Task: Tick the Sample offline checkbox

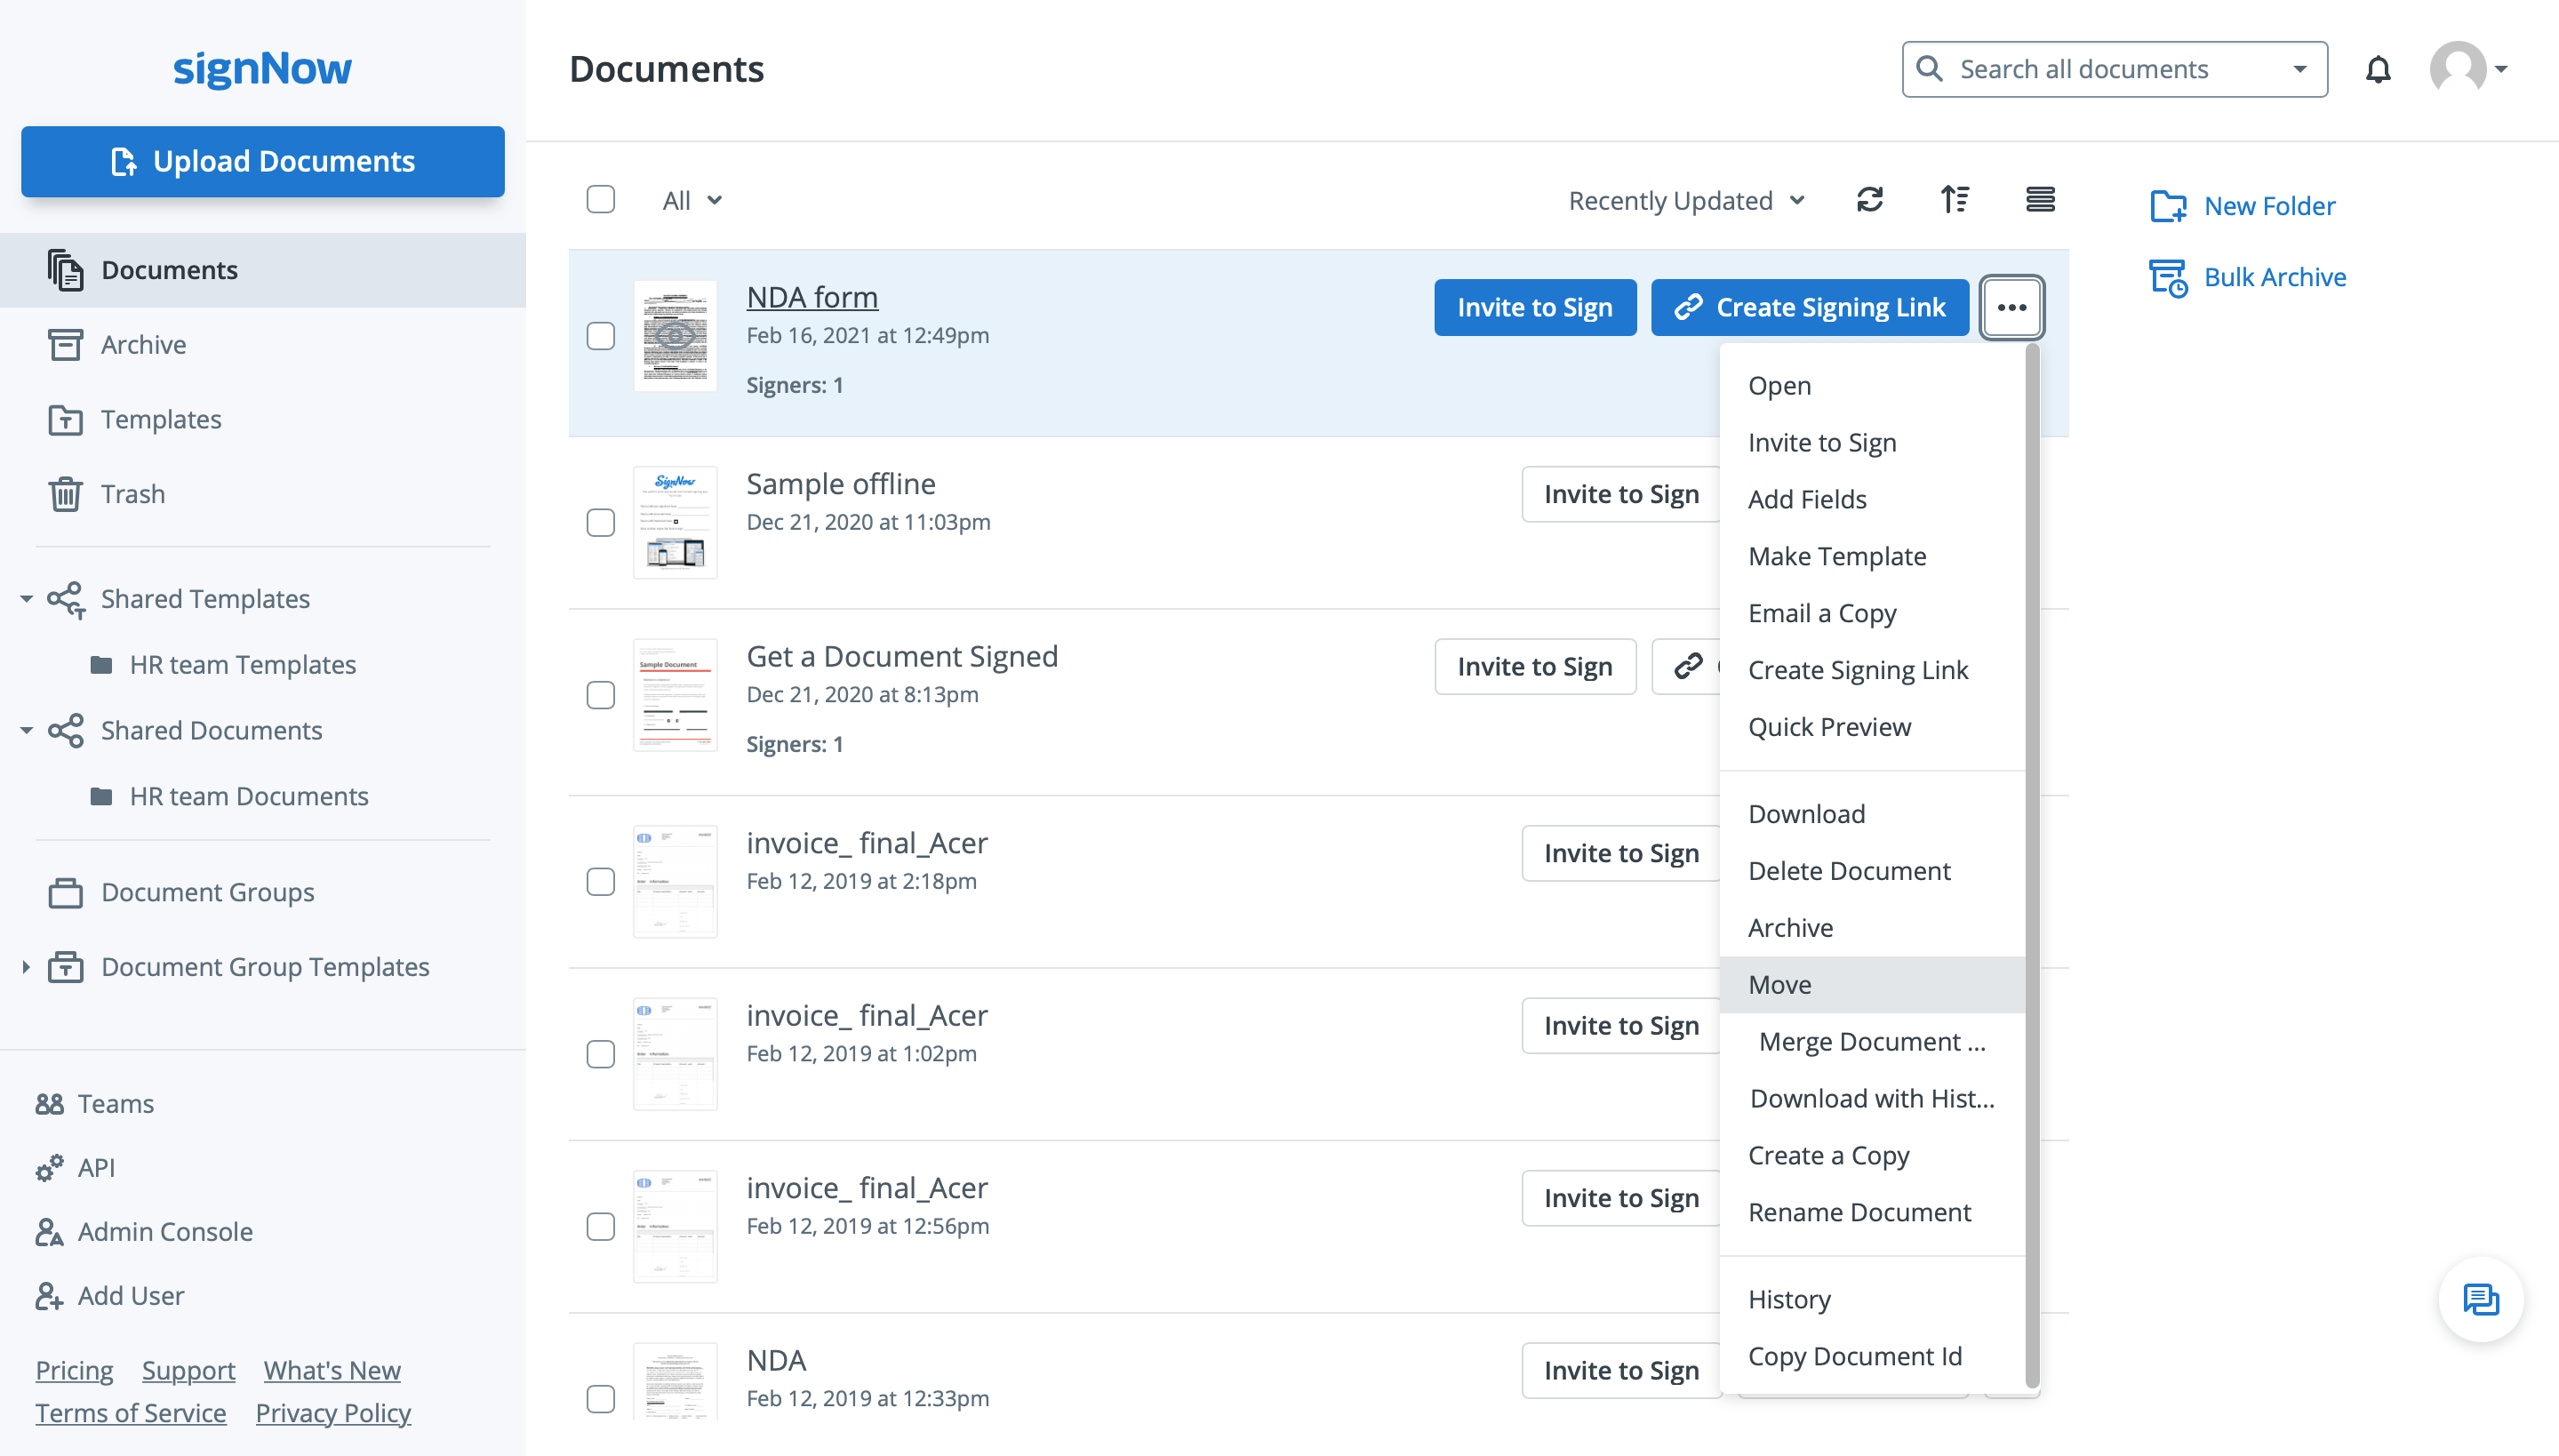Action: [600, 523]
